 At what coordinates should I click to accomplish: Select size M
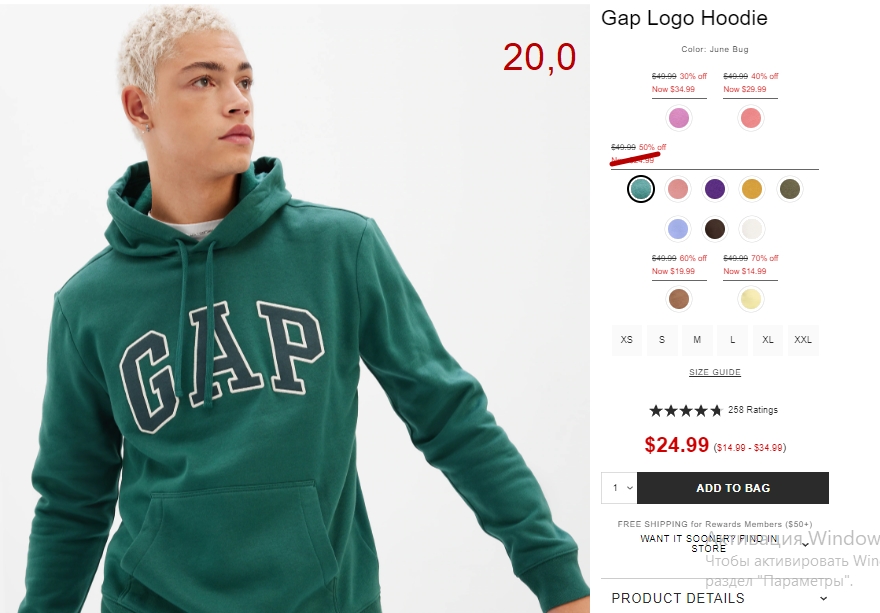click(697, 340)
